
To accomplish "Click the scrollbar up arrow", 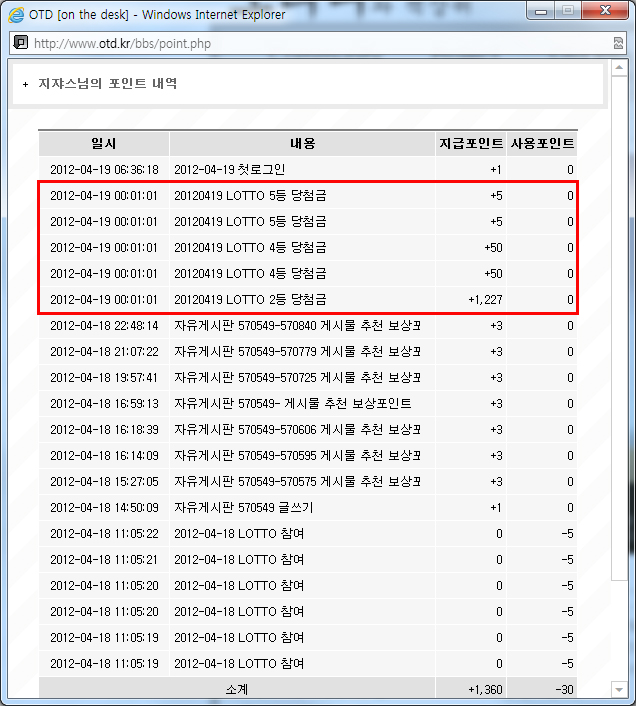I will tap(619, 68).
